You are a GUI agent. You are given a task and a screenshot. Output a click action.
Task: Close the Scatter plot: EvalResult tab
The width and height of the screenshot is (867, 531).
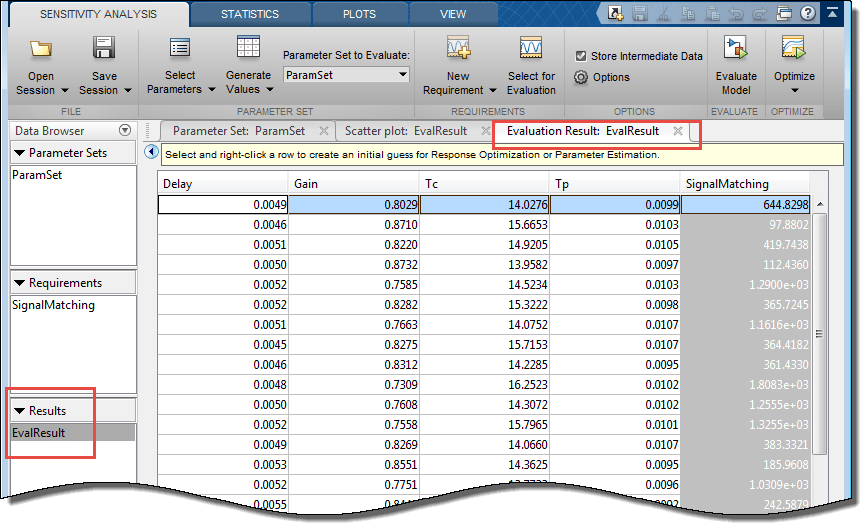[485, 131]
